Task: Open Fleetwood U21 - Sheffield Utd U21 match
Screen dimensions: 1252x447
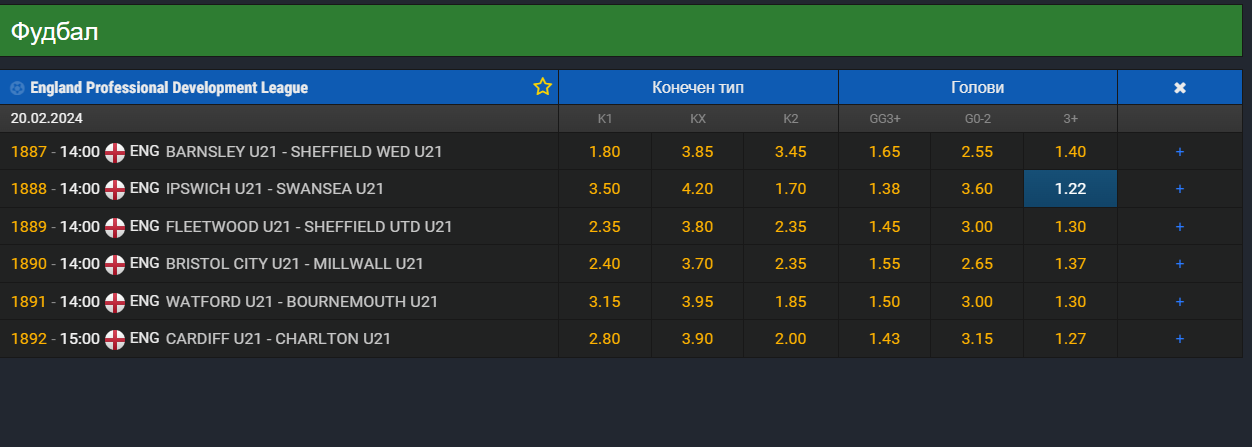Action: pos(308,227)
